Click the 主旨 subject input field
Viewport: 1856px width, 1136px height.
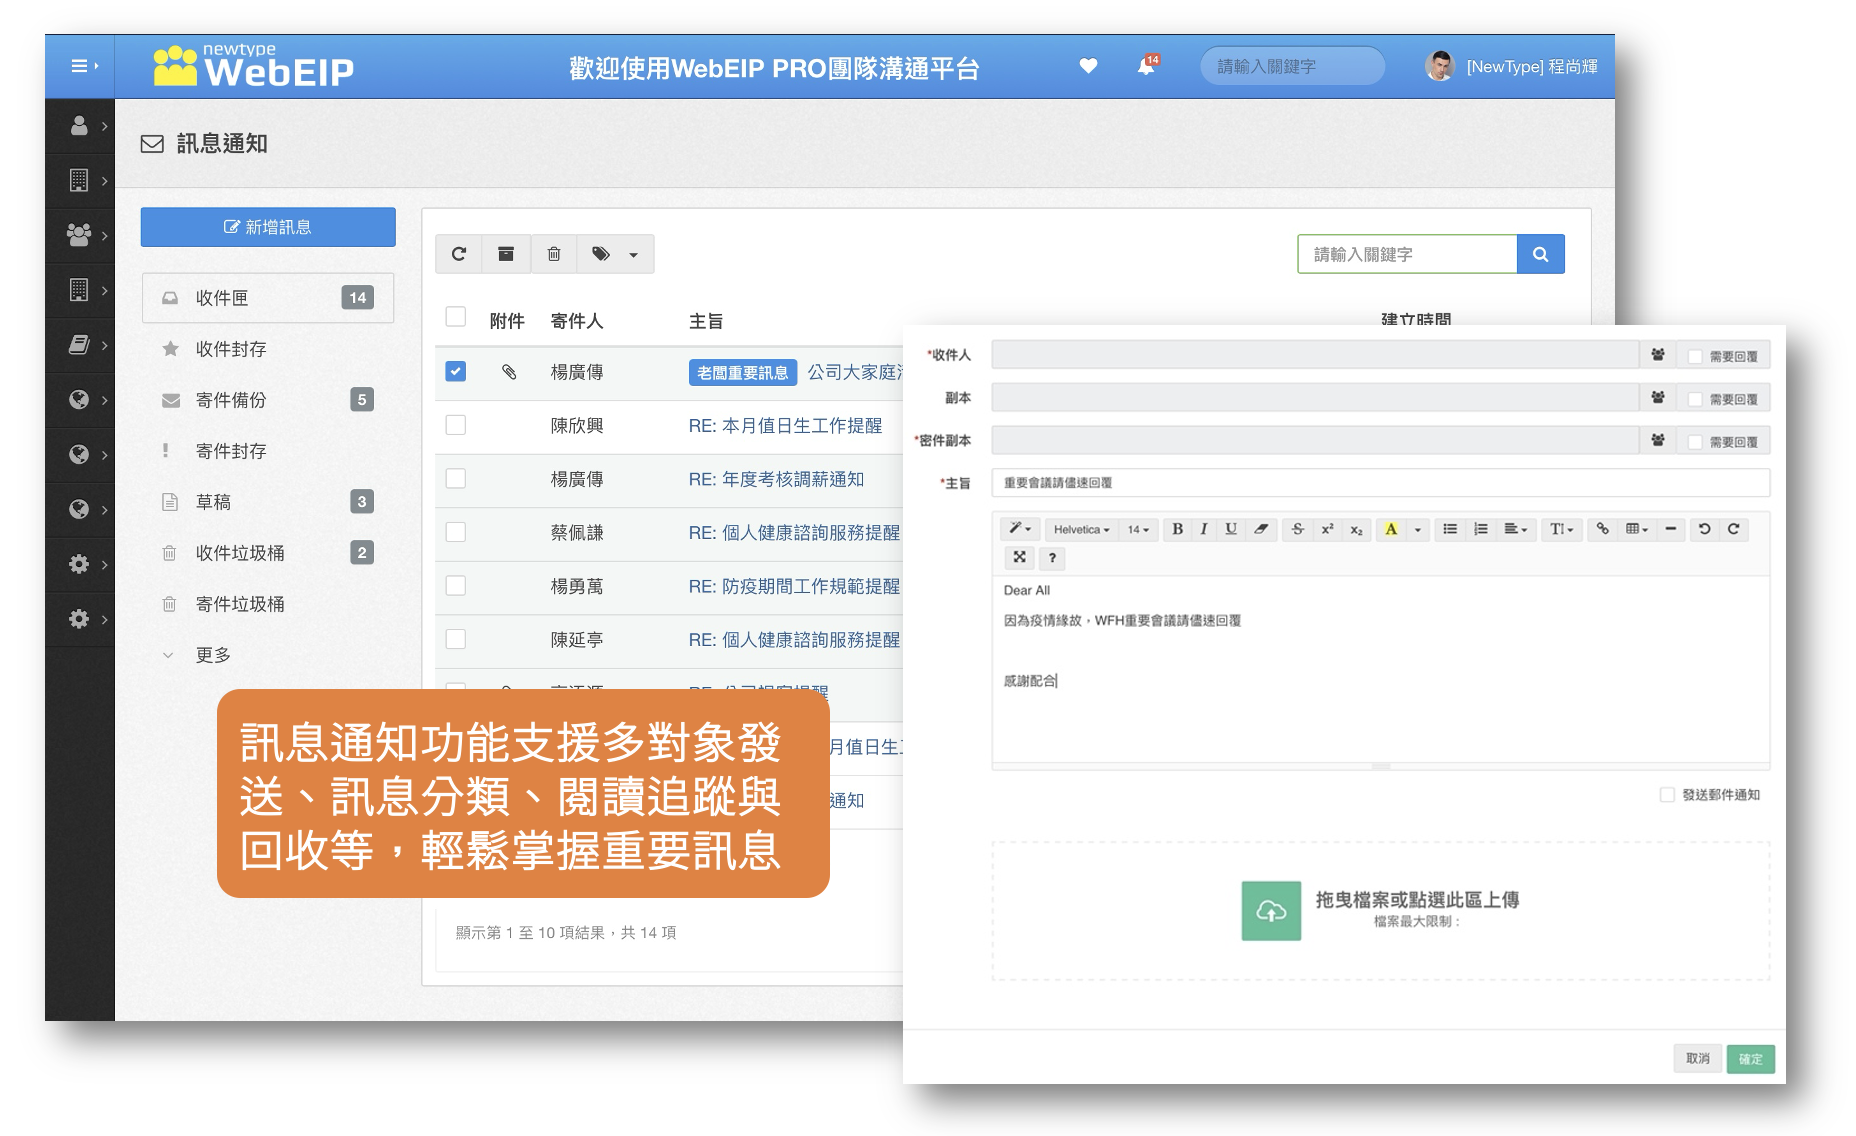point(1380,483)
